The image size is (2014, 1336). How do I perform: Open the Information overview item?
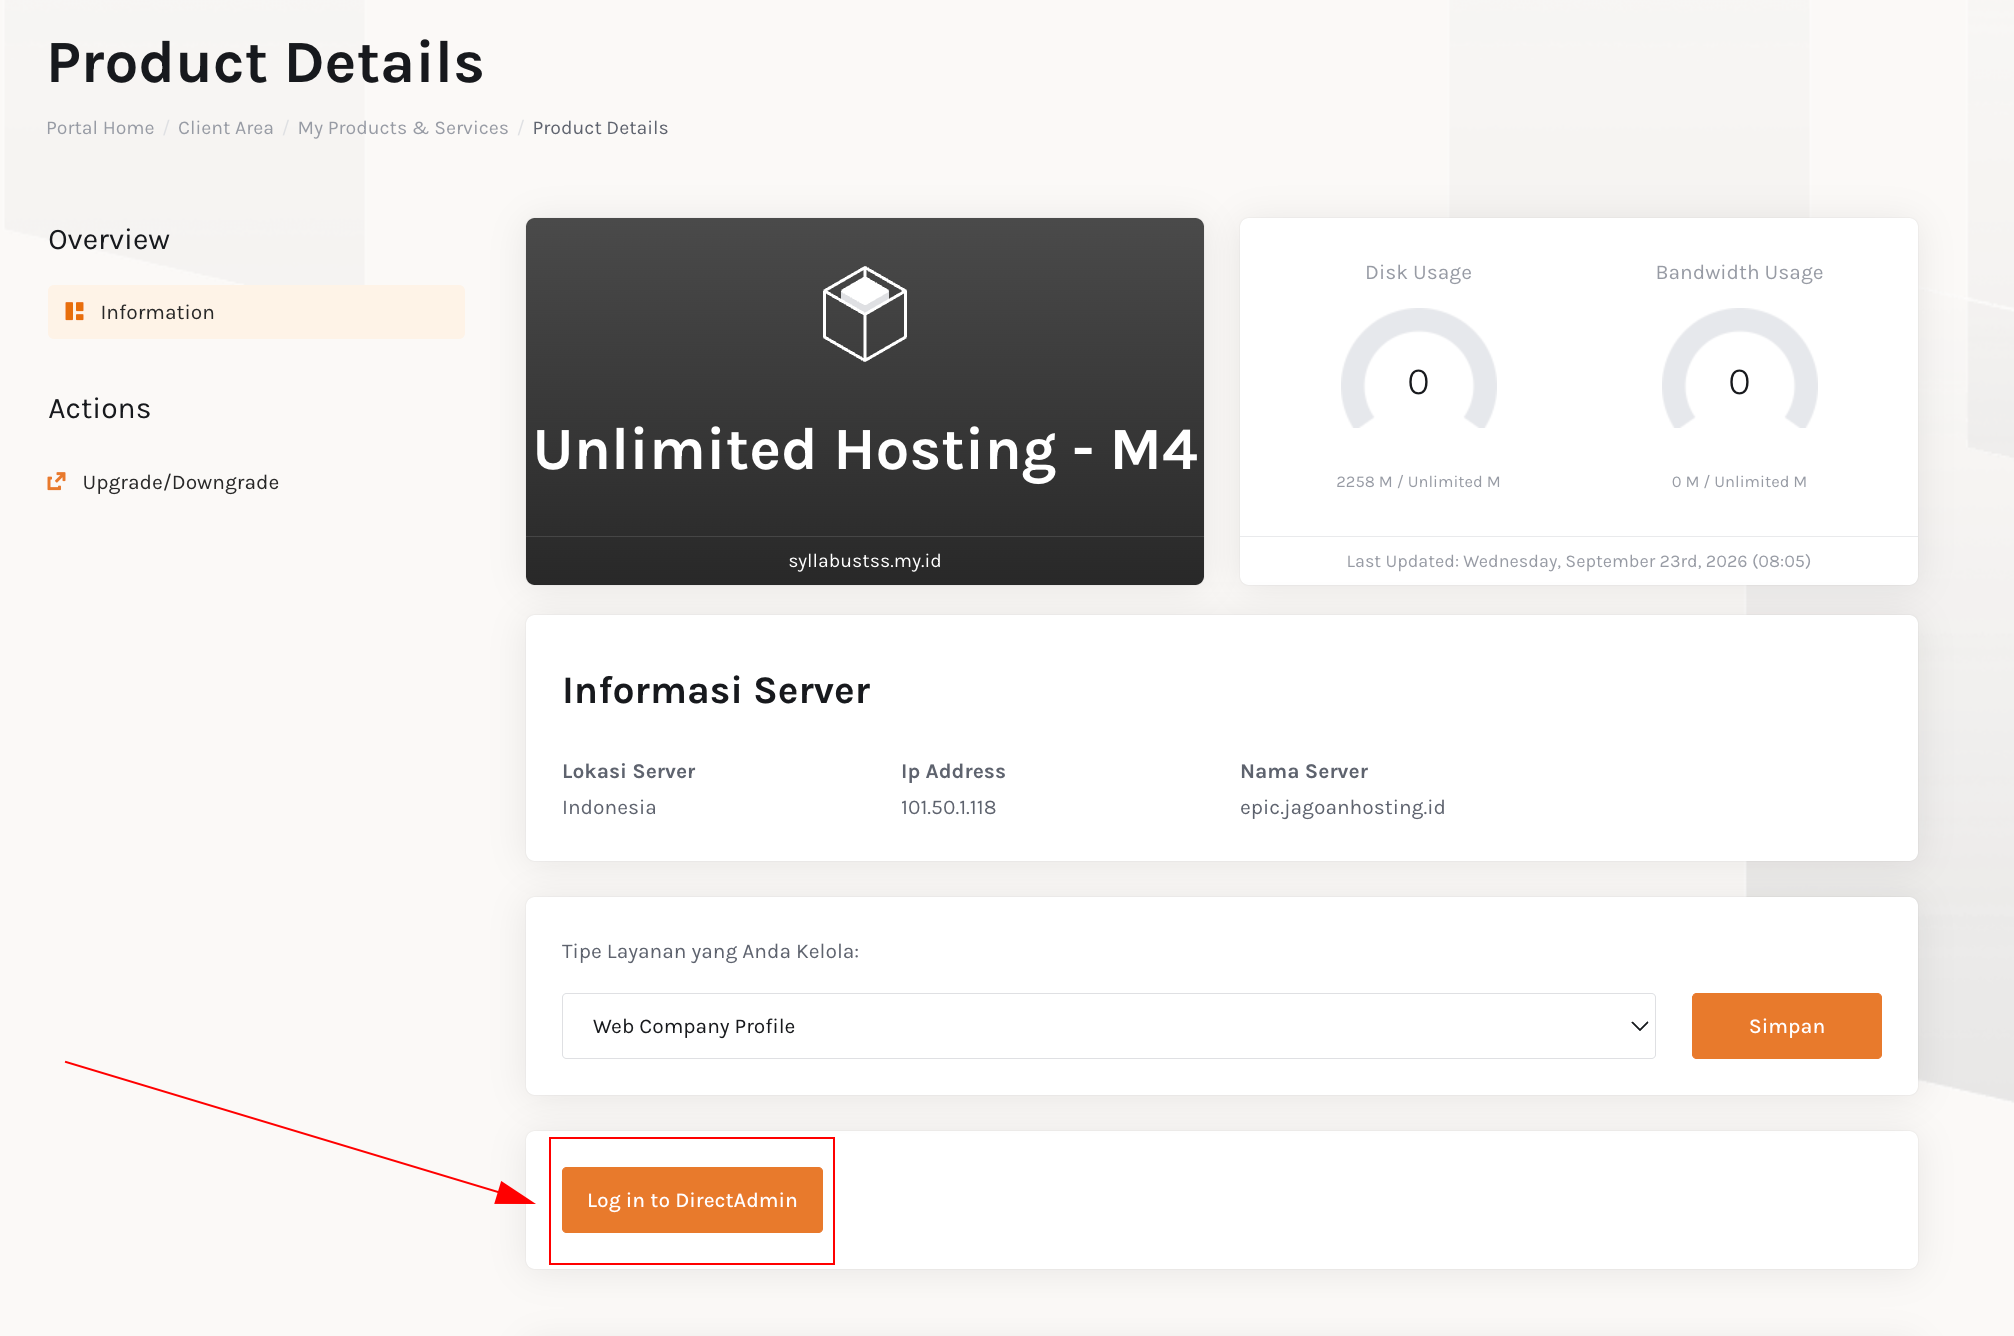(256, 312)
